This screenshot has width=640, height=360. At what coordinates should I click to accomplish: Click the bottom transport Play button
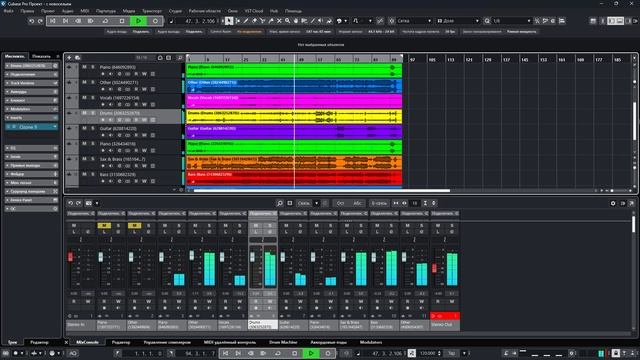point(311,353)
